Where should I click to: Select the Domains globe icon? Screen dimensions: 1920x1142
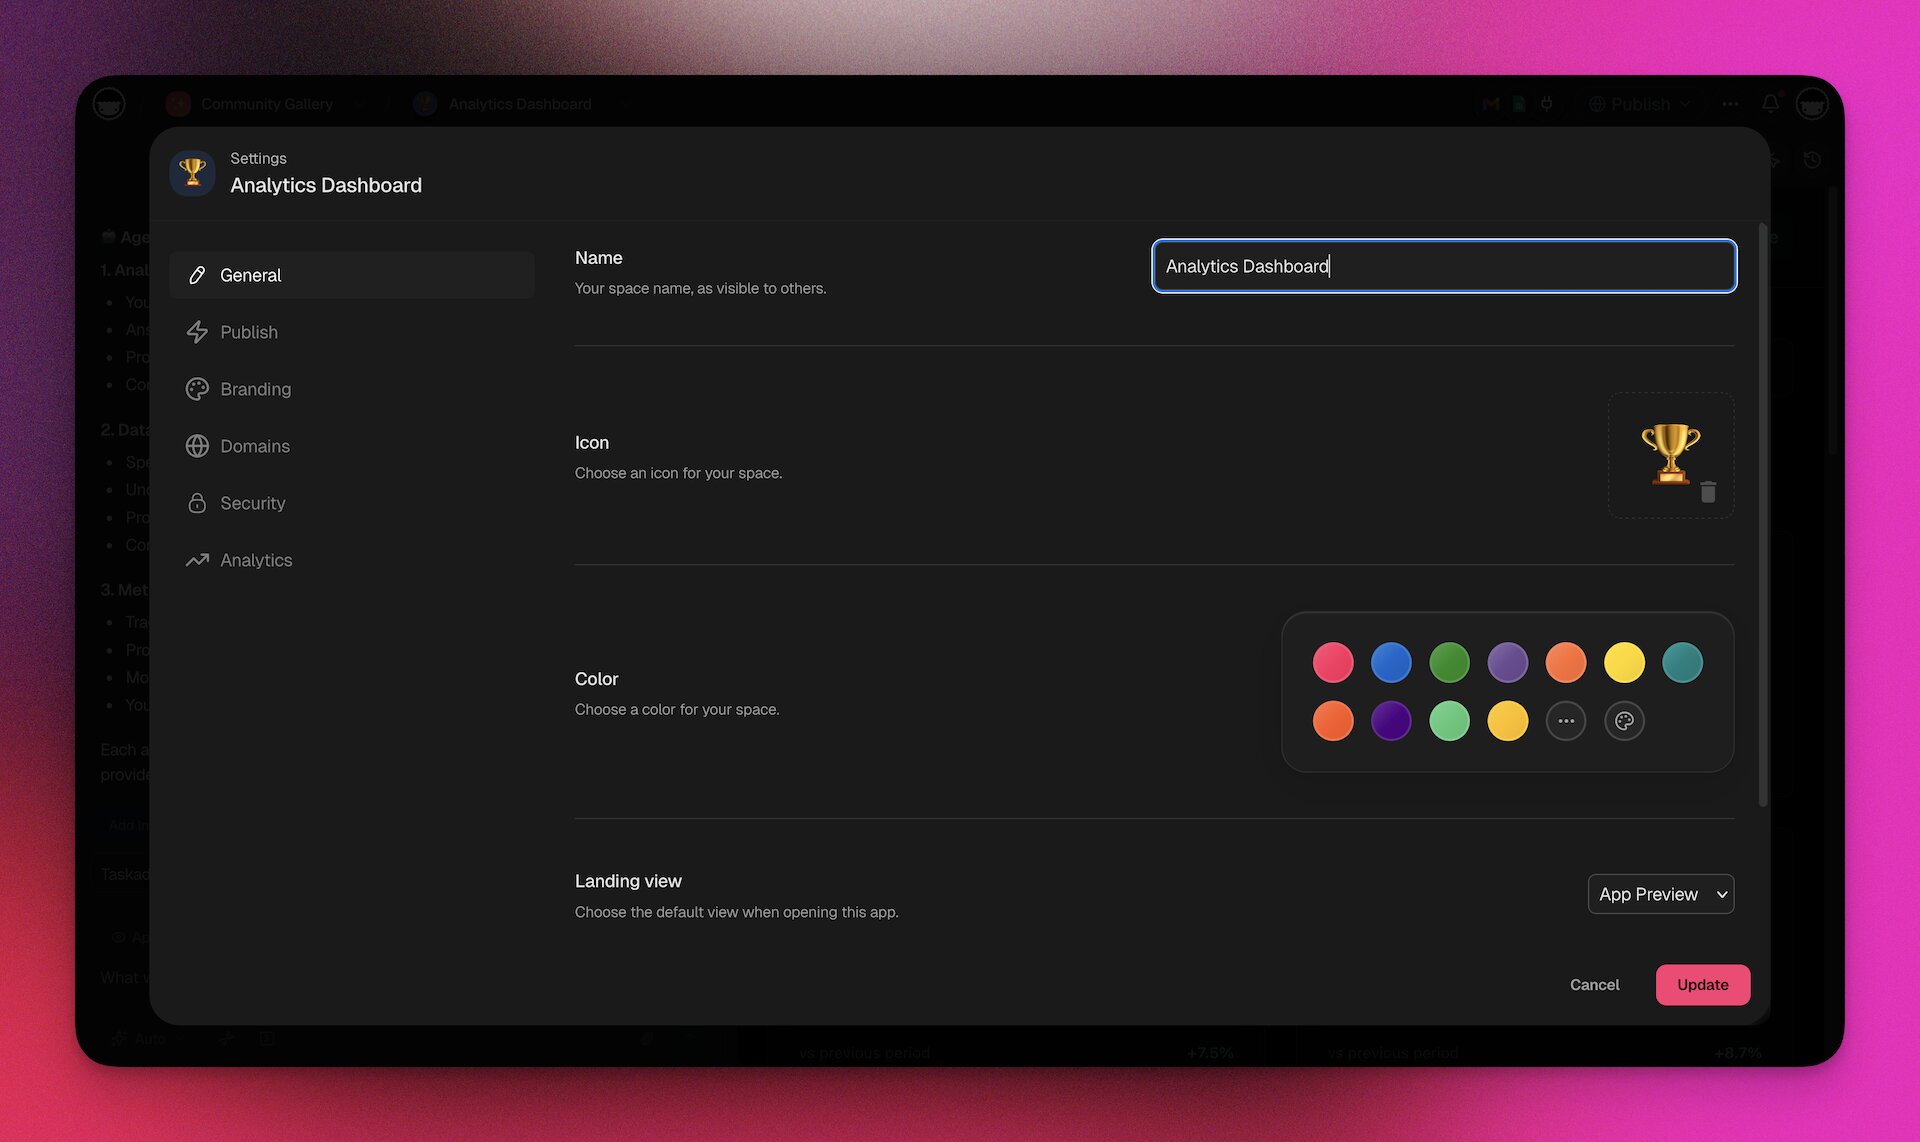tap(197, 446)
